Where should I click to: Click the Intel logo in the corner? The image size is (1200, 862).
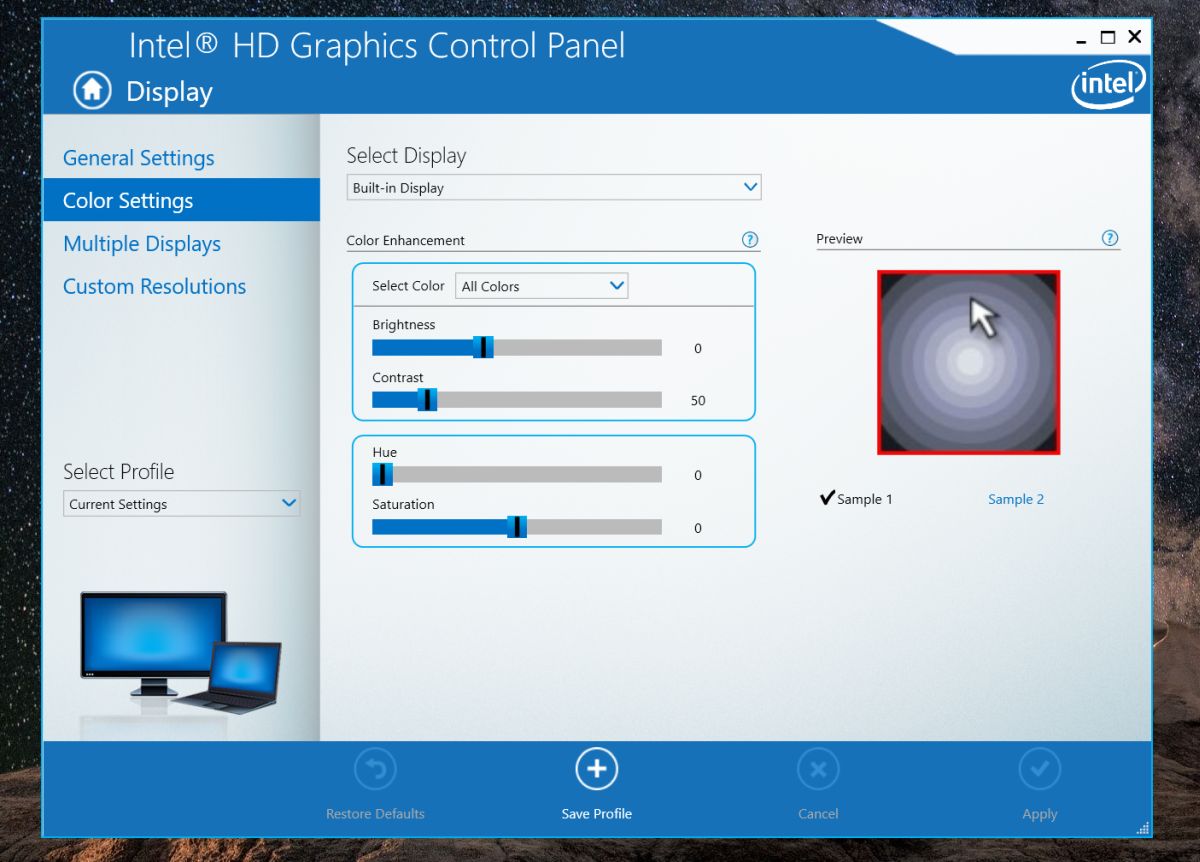coord(1108,84)
